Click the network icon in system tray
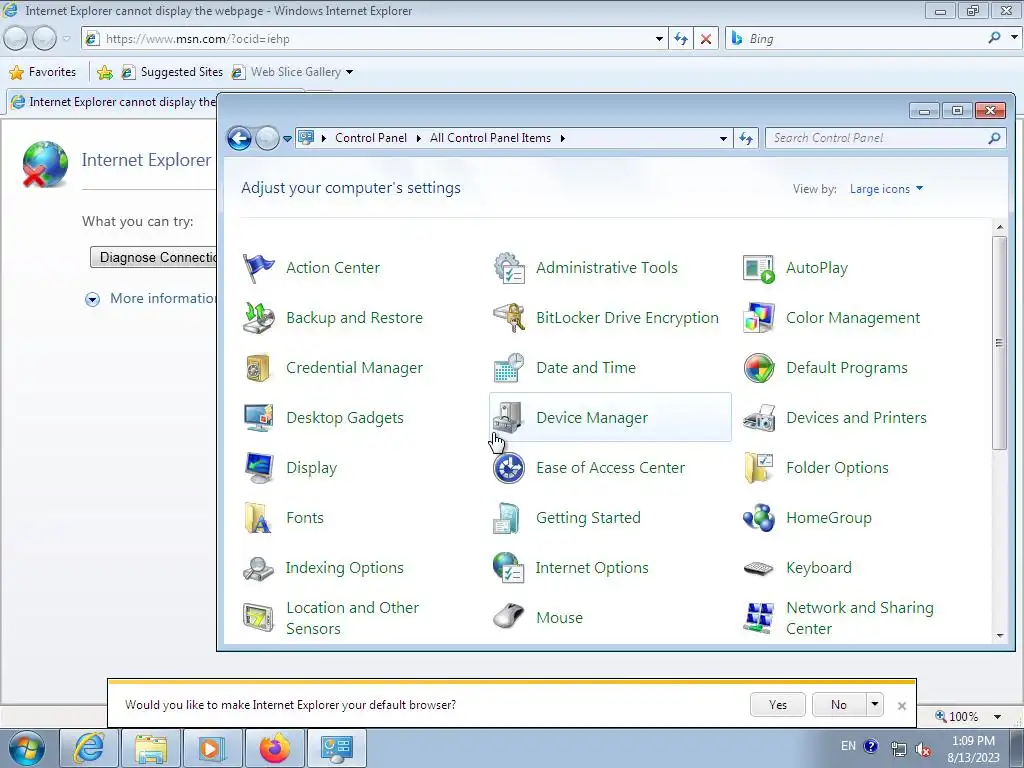The width and height of the screenshot is (1024, 768). [899, 749]
